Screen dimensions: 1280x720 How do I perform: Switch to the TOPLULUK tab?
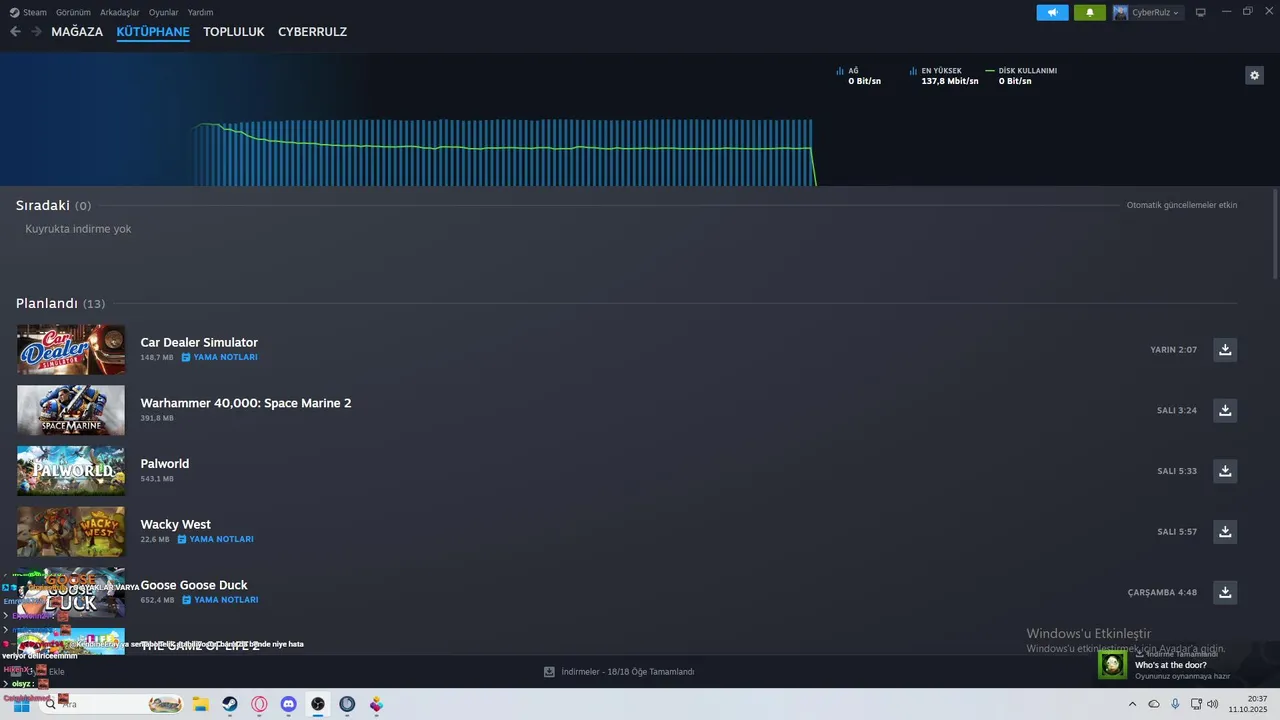(233, 32)
